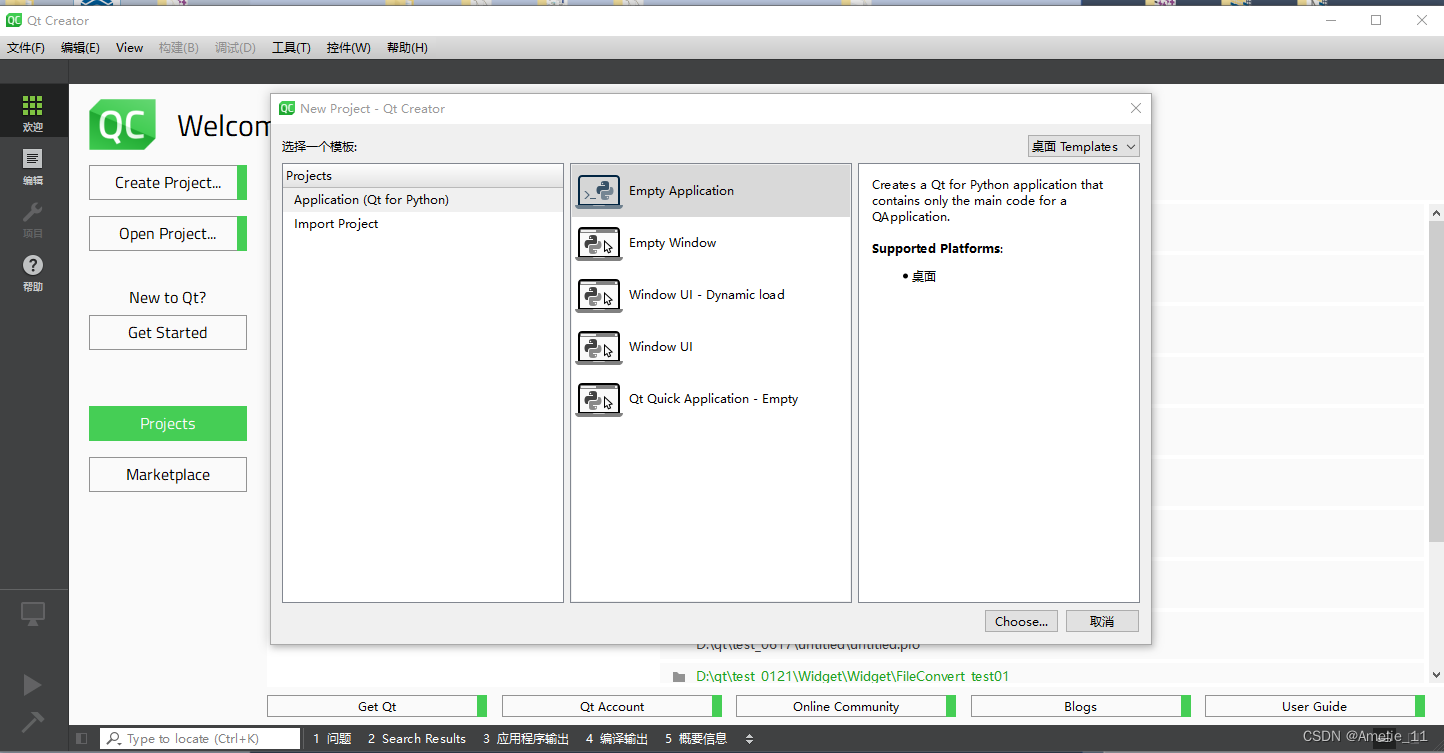This screenshot has height=753, width=1444.
Task: Maximize the Qt Creator window
Action: 1376,20
